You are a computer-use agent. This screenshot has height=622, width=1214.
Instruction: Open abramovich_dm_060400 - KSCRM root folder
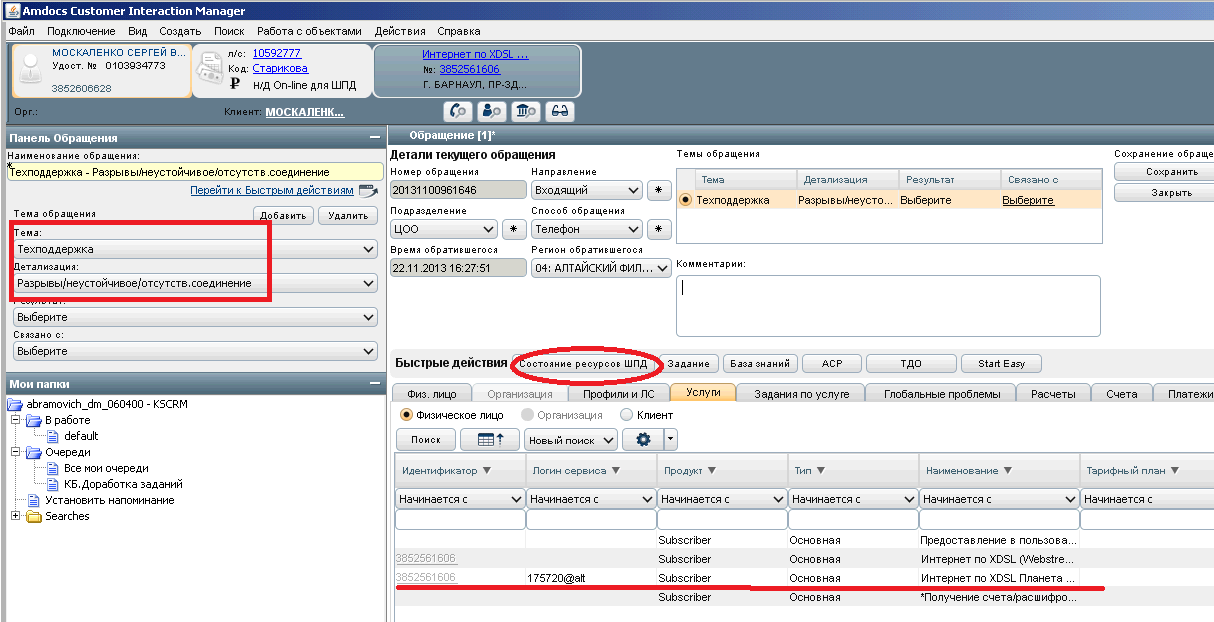click(97, 404)
